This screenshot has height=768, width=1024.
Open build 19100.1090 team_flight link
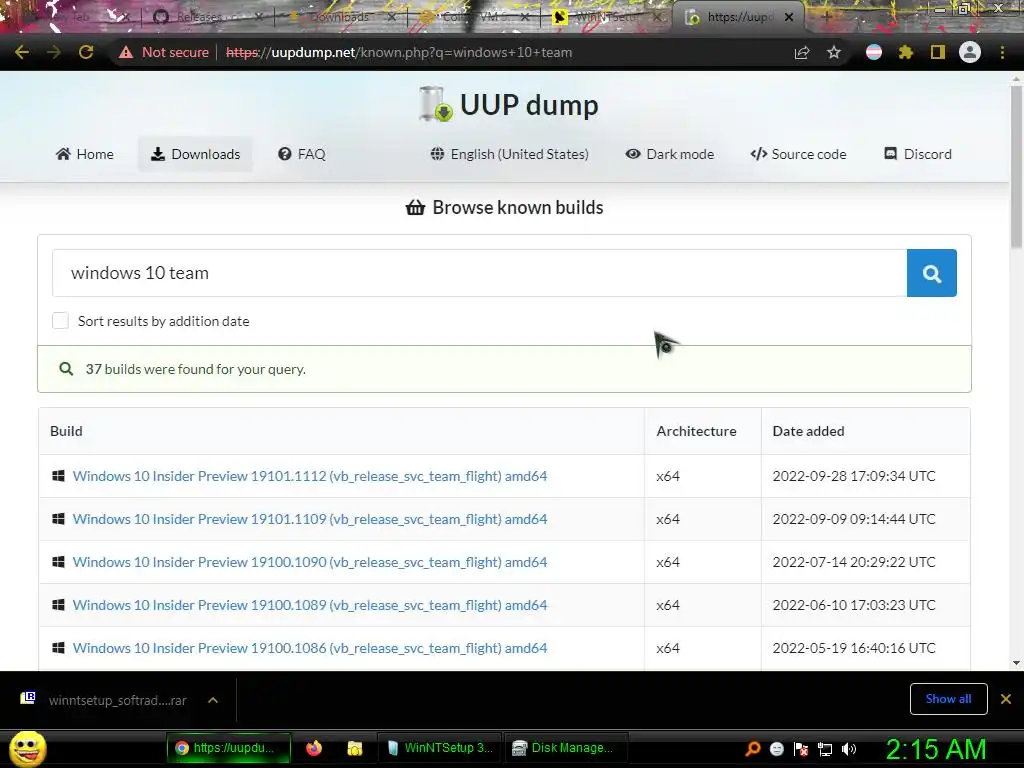(310, 562)
